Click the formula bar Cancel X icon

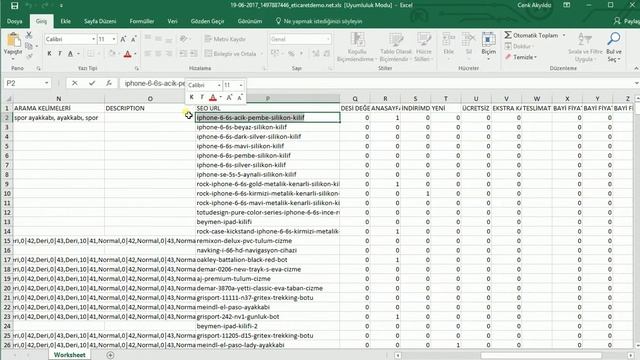75,83
